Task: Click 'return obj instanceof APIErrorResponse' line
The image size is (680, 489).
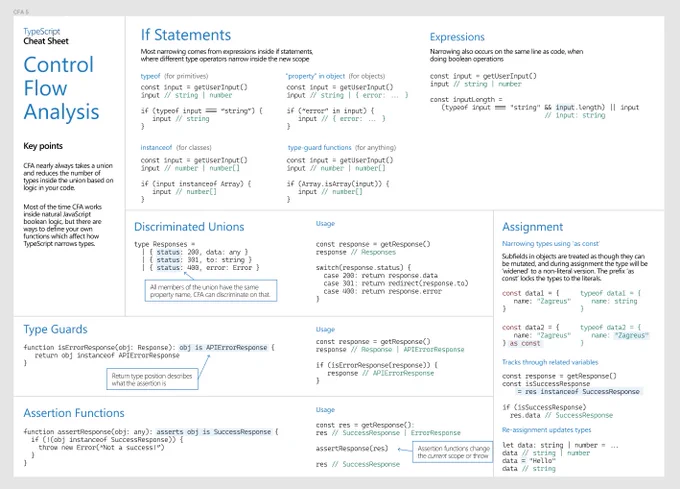Action: pyautogui.click(x=107, y=355)
